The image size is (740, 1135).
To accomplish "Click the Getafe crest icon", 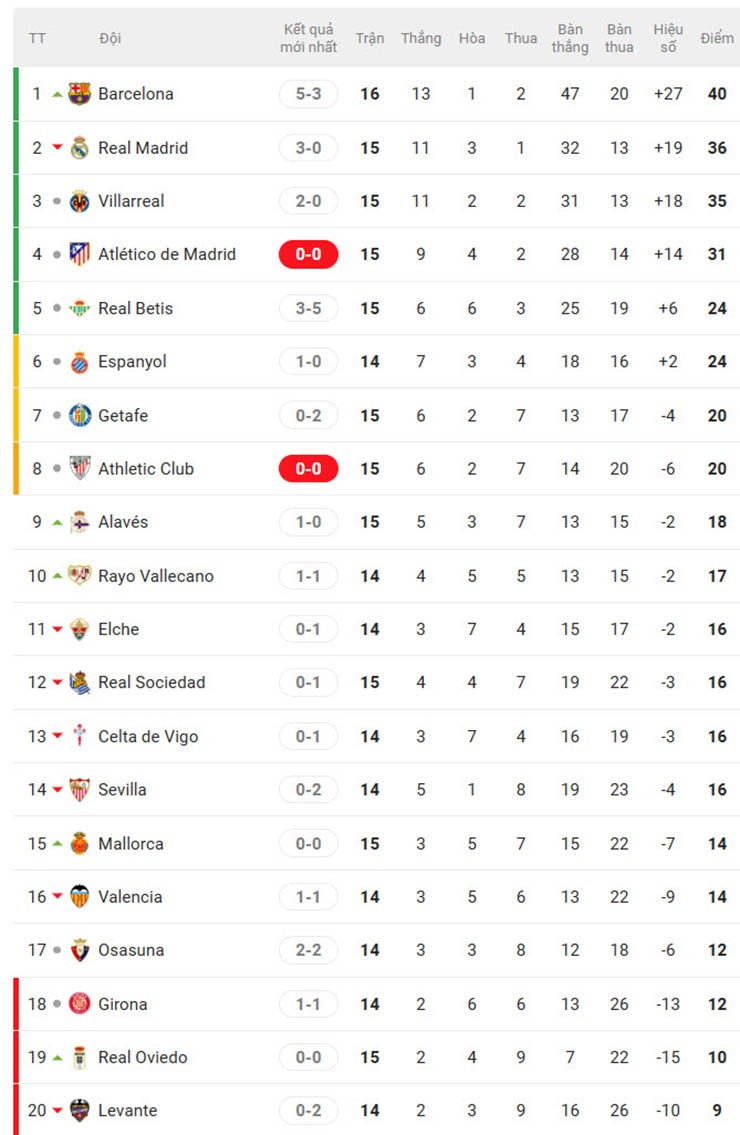I will click(80, 415).
